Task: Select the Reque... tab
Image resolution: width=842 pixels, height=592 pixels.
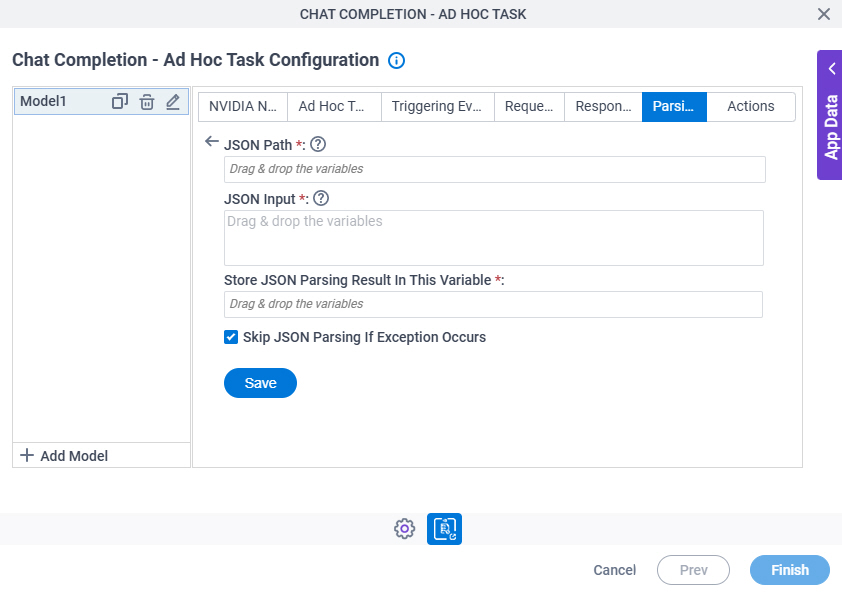Action: [x=529, y=106]
